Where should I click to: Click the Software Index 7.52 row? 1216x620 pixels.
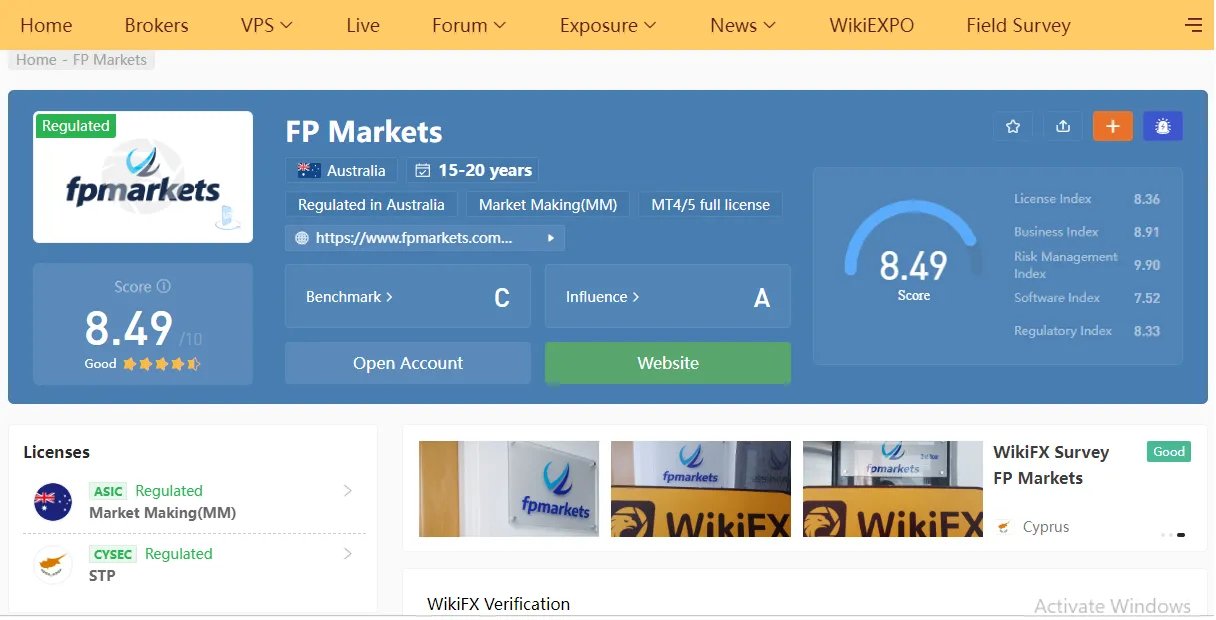click(1087, 298)
